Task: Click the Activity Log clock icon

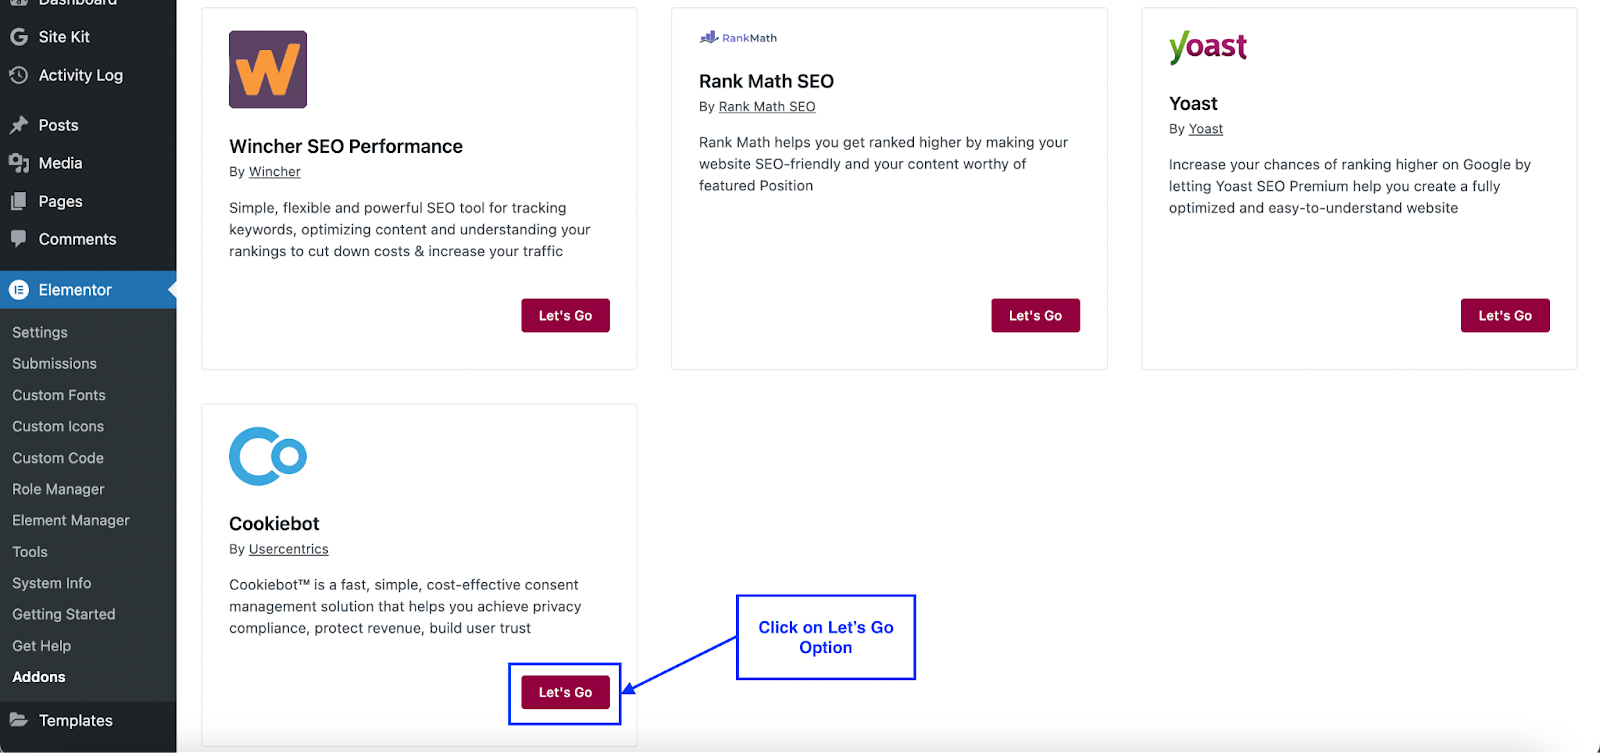Action: [18, 75]
